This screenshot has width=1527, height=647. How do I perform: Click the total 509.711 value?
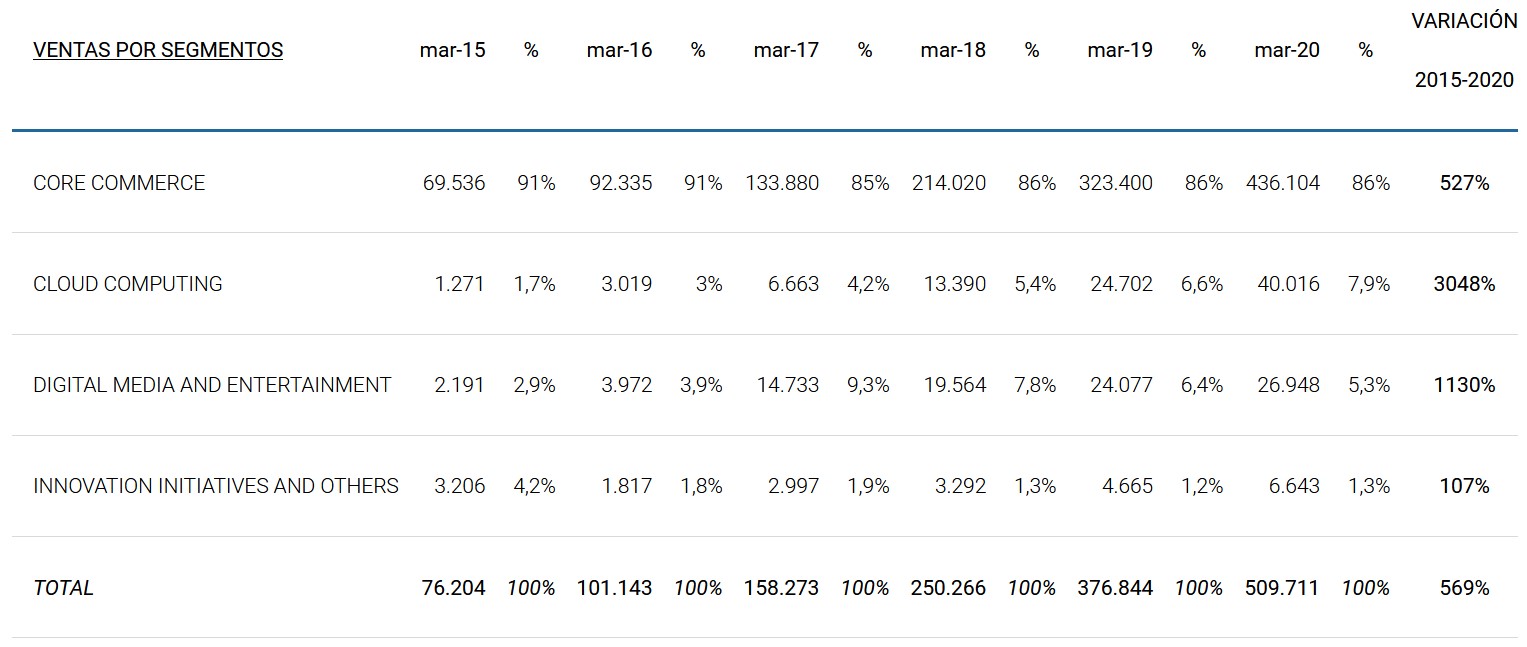(1283, 588)
